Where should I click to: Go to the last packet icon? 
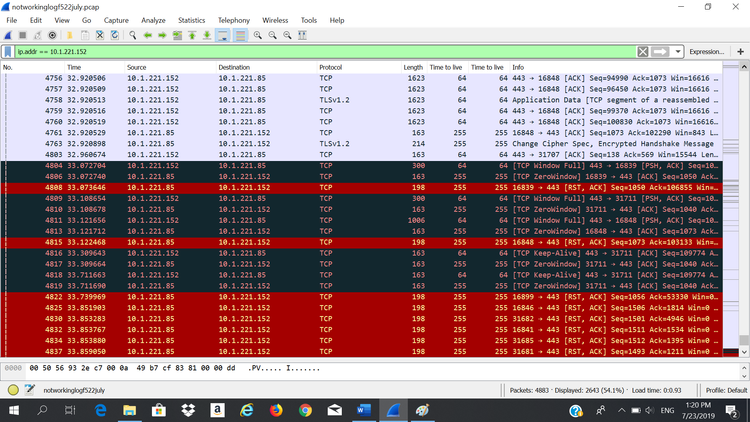point(208,35)
